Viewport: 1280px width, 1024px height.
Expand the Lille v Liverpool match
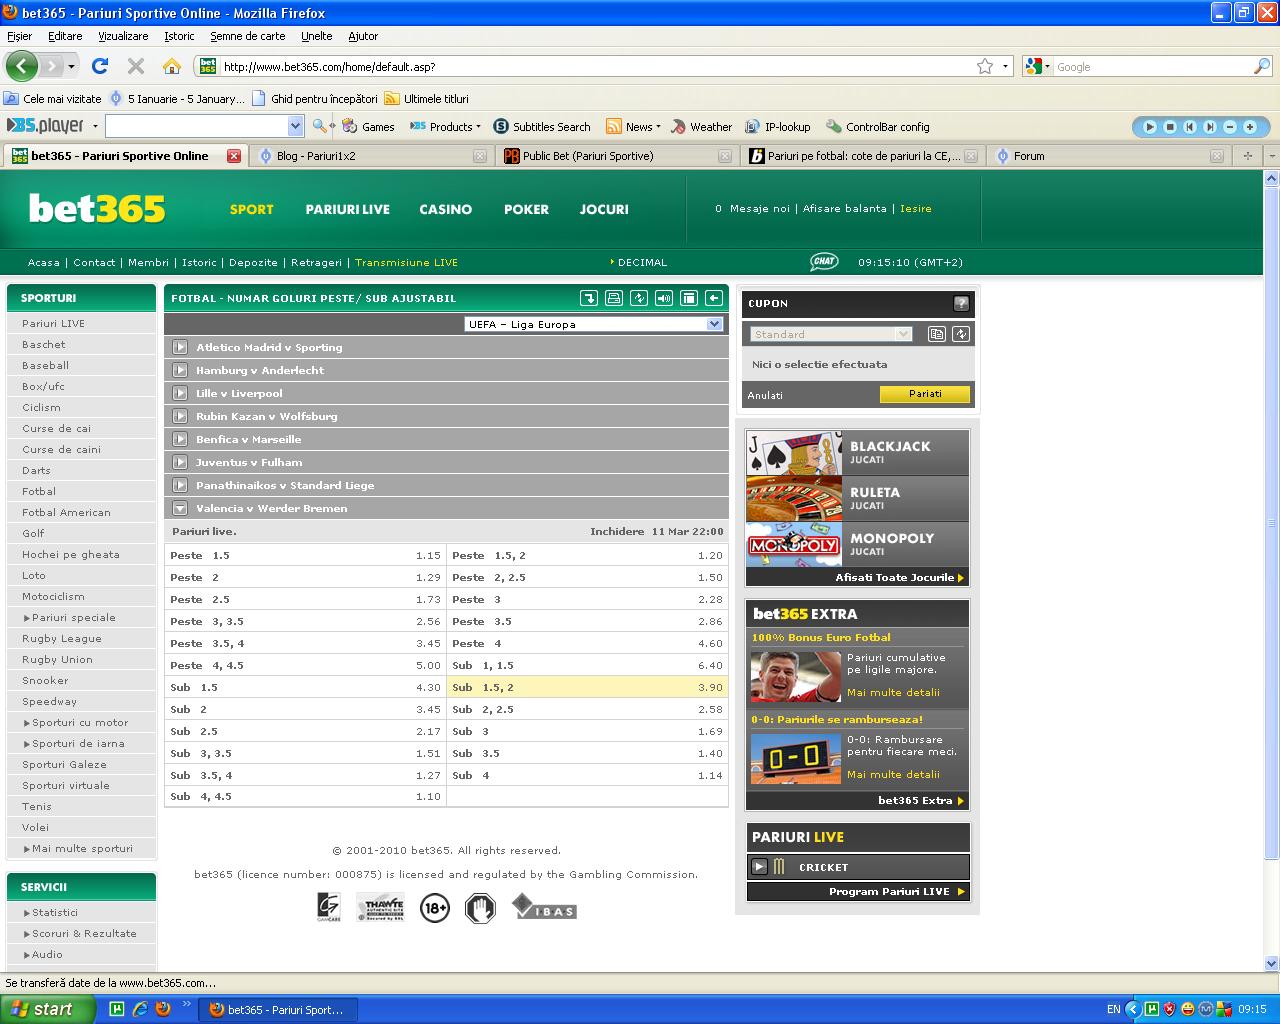[180, 393]
